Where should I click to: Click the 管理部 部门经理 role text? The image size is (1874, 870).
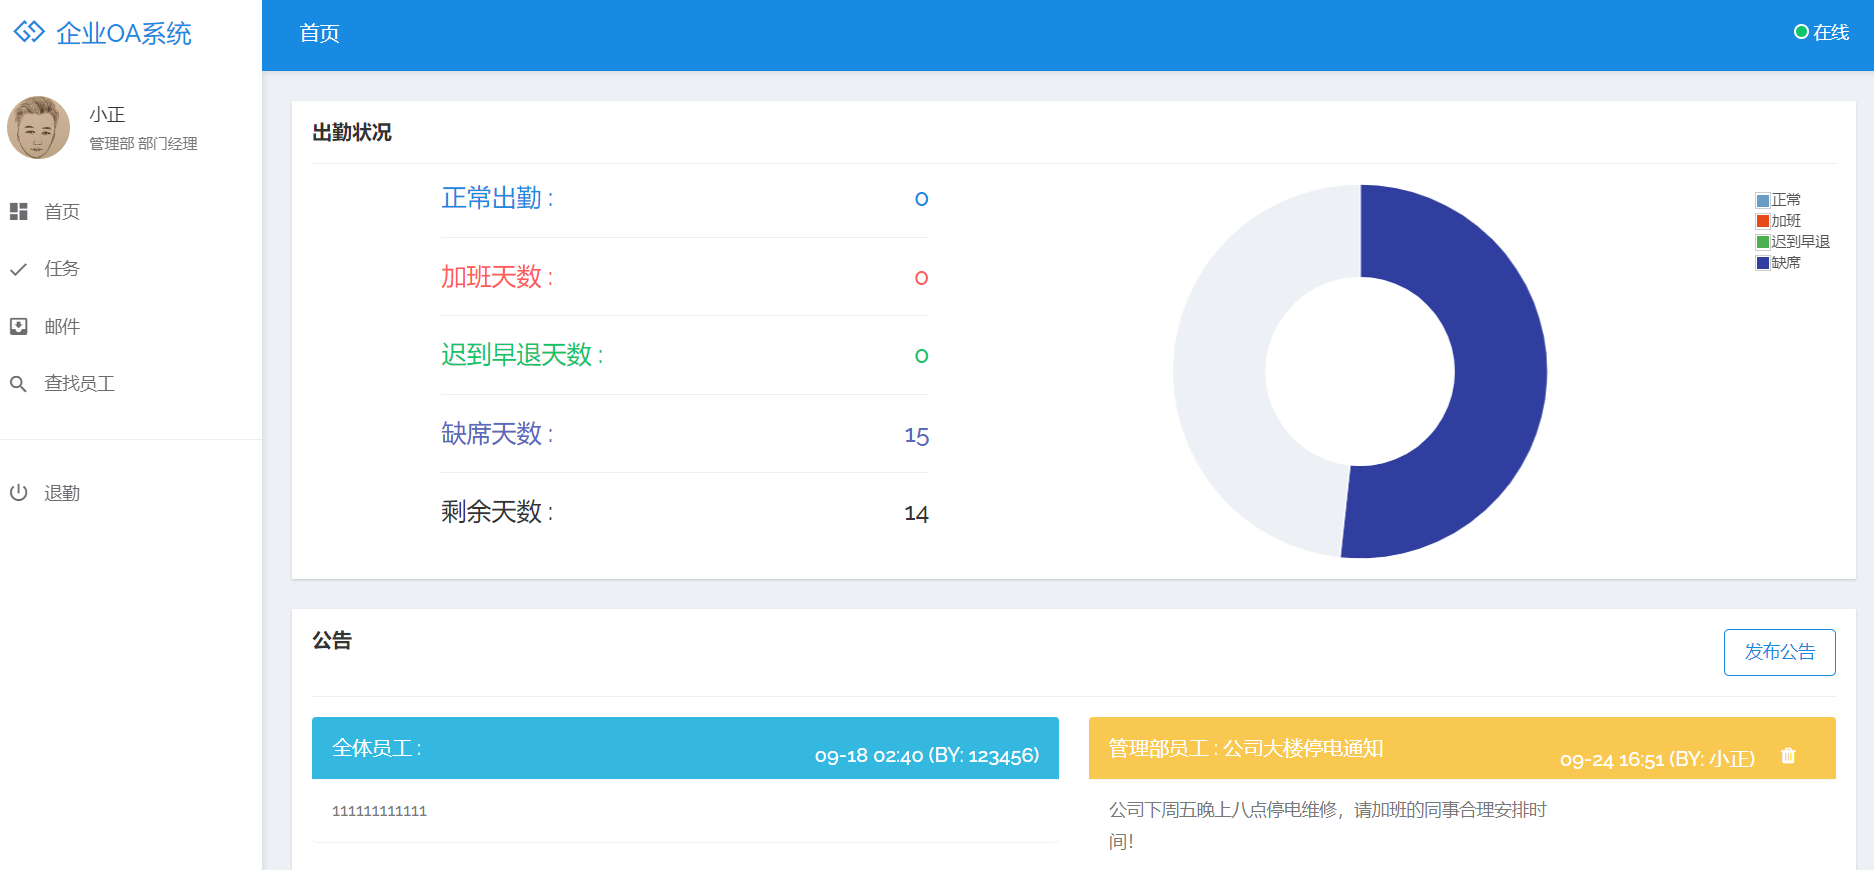pyautogui.click(x=144, y=144)
